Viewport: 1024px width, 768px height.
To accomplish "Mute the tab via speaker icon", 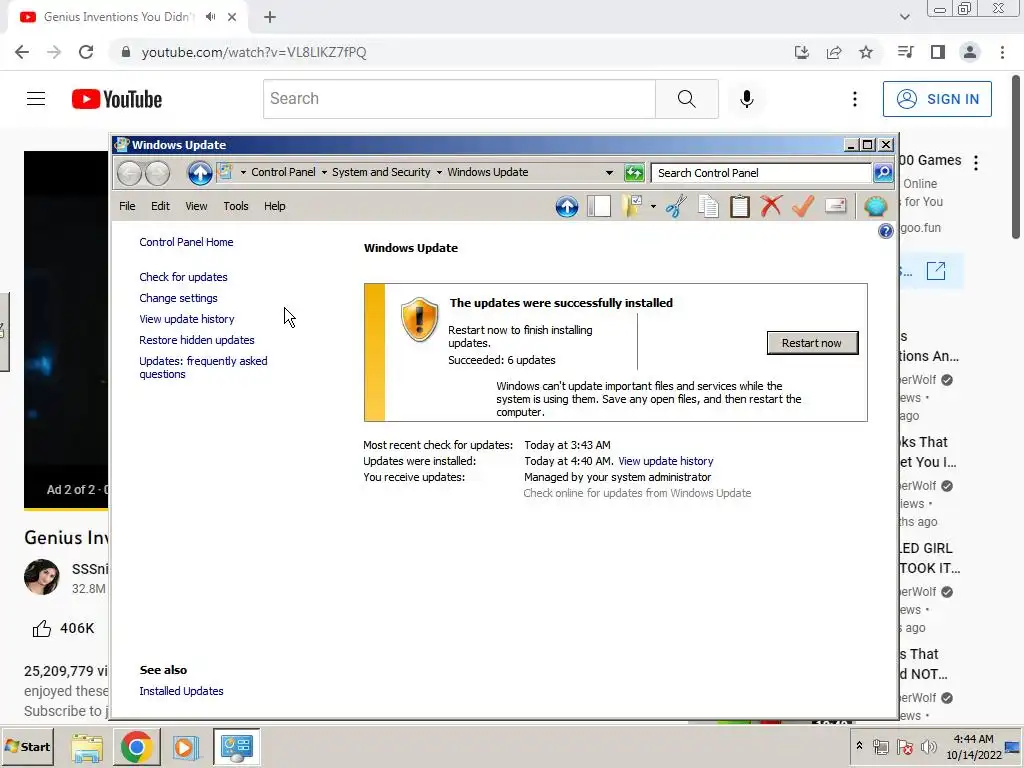I will tap(210, 17).
